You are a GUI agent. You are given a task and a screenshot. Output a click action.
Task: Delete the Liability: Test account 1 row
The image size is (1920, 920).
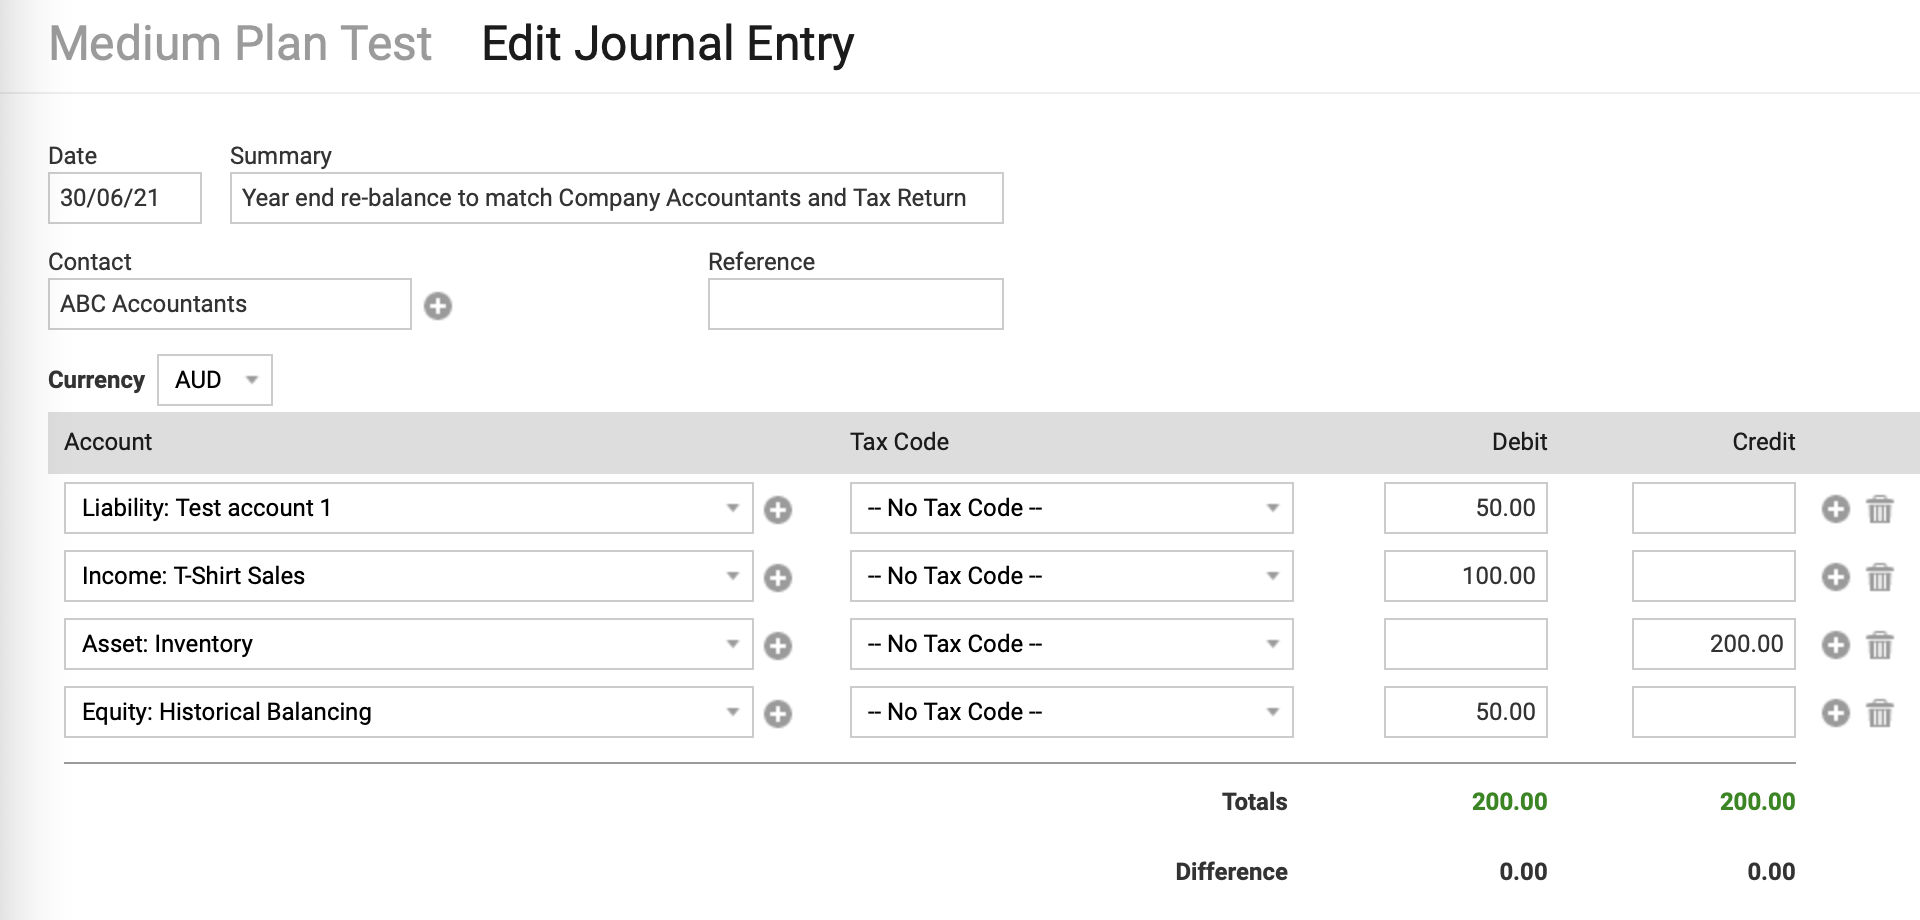tap(1880, 509)
